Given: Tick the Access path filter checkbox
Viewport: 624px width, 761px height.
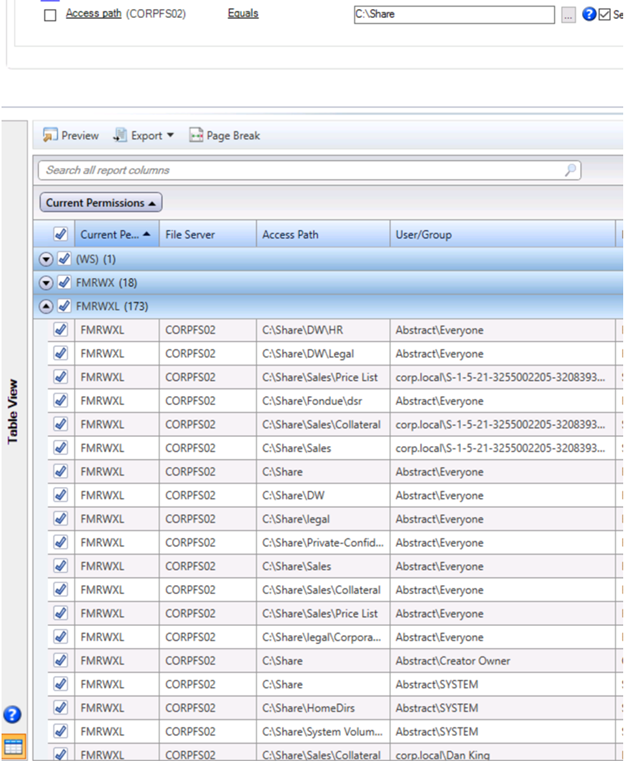Looking at the screenshot, I should (x=50, y=15).
